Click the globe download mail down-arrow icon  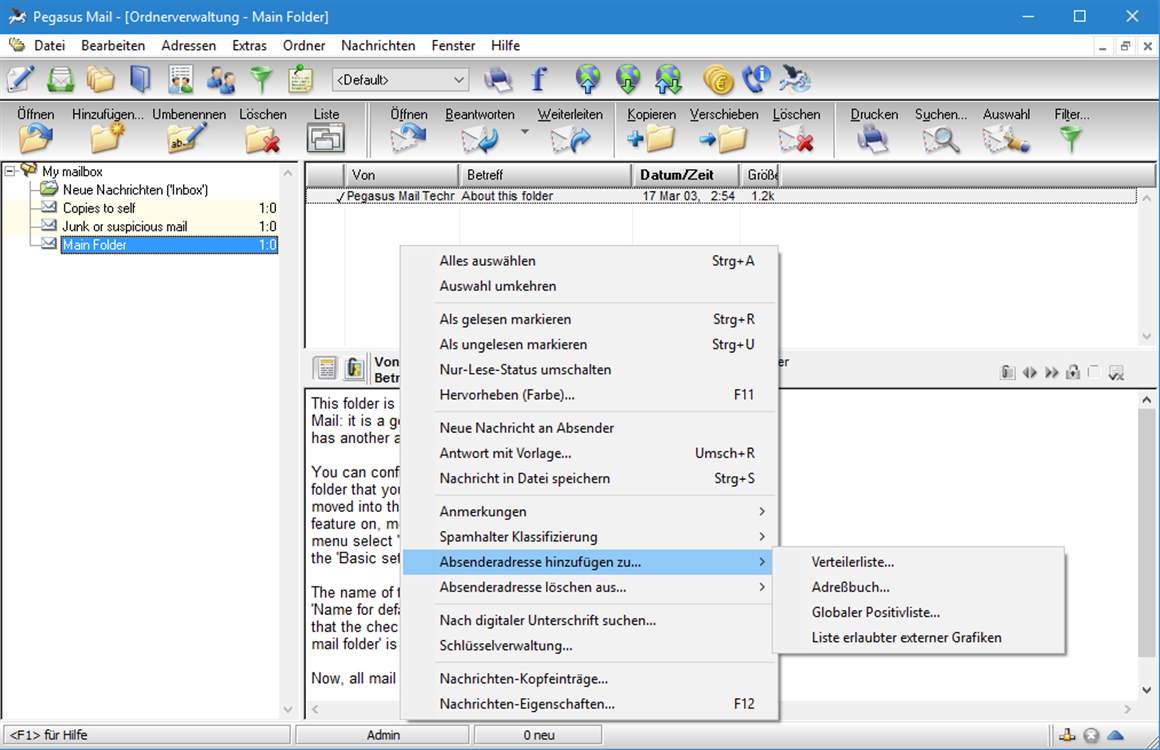(628, 79)
